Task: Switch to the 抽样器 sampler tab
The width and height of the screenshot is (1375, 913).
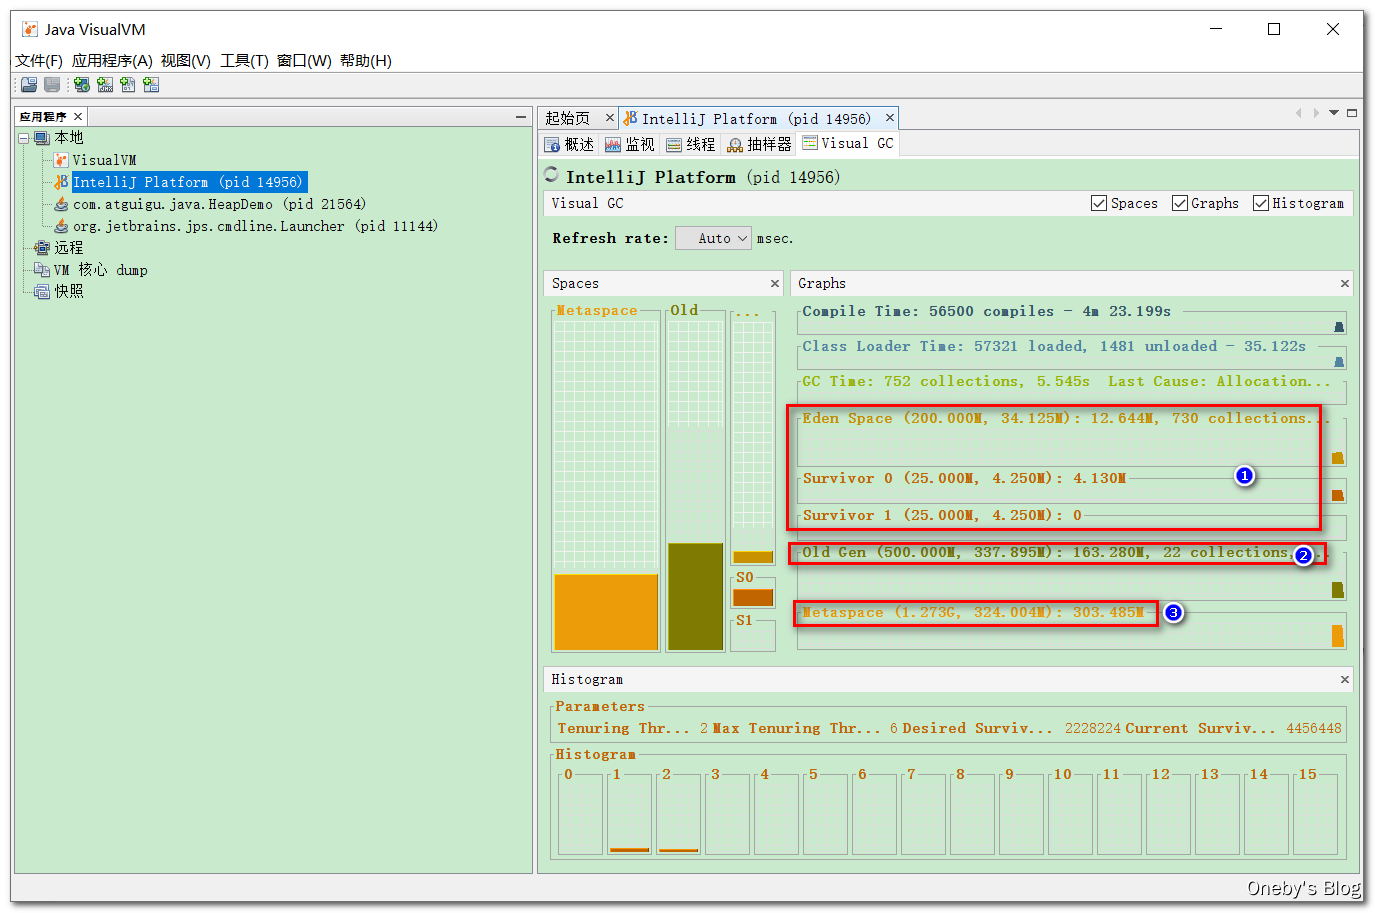Action: [x=759, y=144]
